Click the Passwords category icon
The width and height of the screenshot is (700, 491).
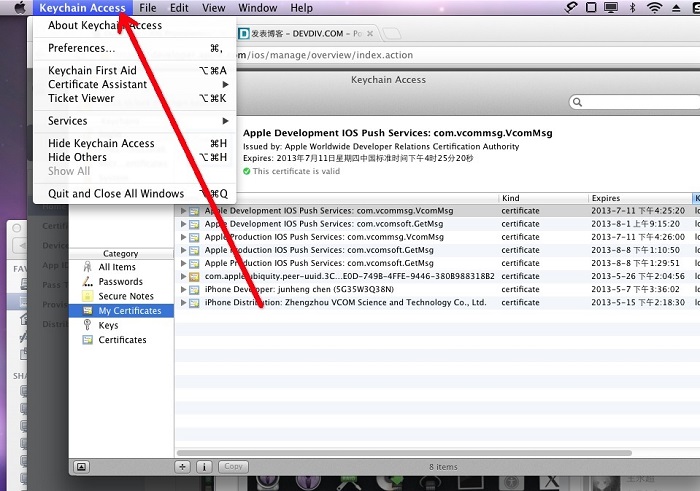click(88, 282)
